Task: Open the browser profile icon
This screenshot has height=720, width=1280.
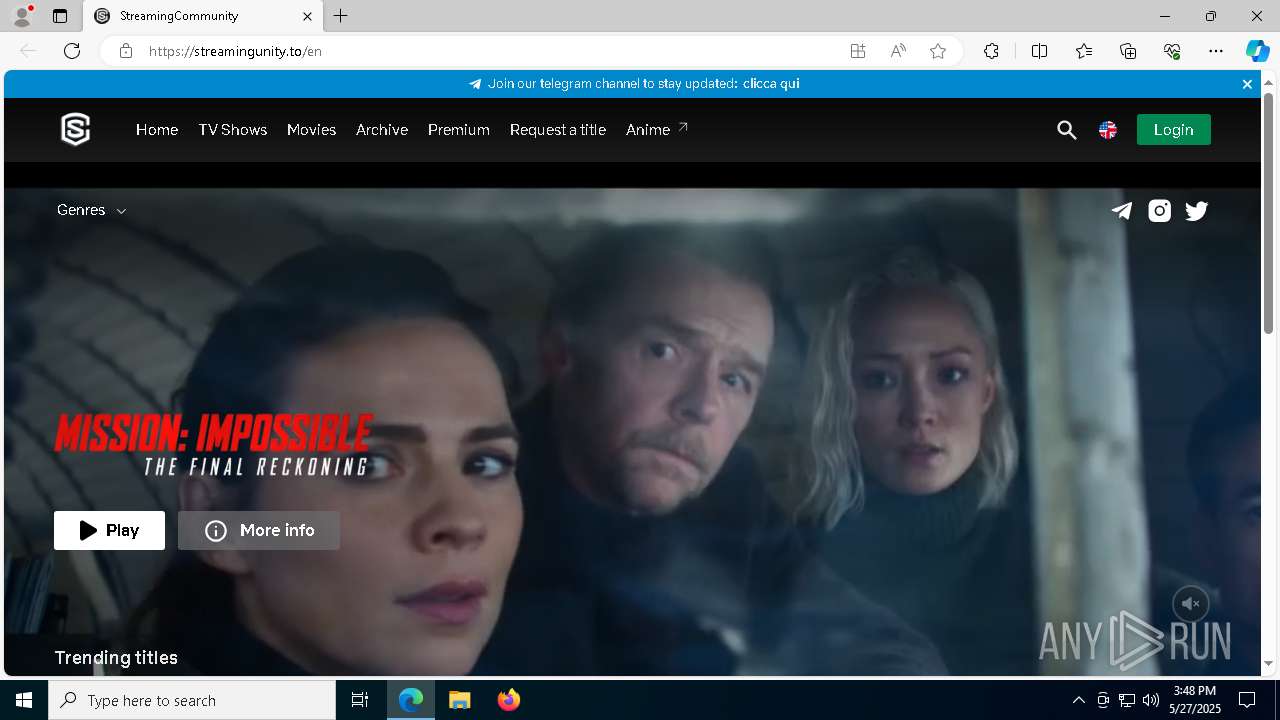Action: [22, 16]
